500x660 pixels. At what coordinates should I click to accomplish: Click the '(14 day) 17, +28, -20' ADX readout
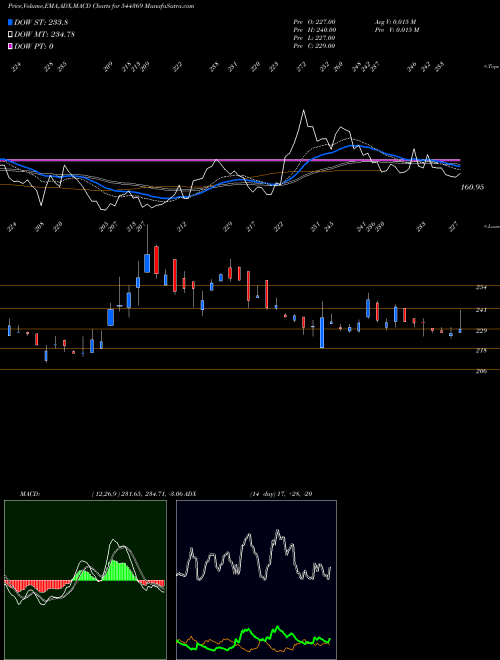pos(281,494)
